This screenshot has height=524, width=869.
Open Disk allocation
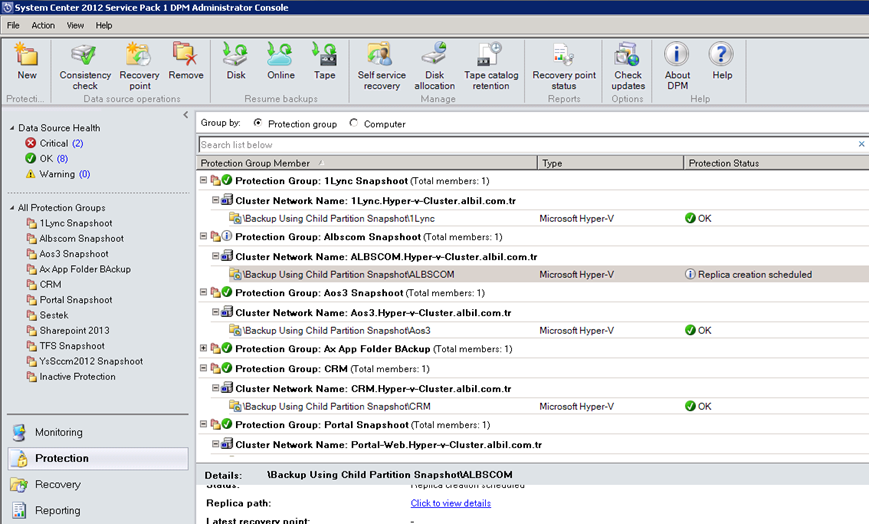click(x=434, y=67)
